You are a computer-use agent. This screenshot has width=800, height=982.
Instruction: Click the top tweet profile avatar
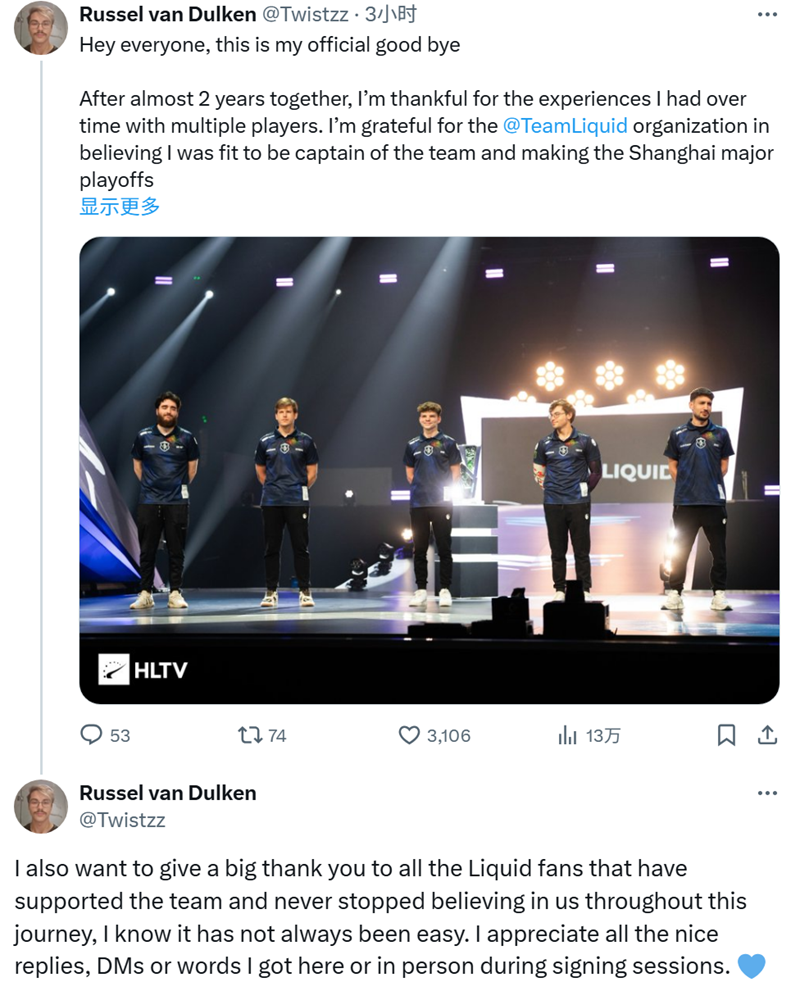(x=40, y=28)
